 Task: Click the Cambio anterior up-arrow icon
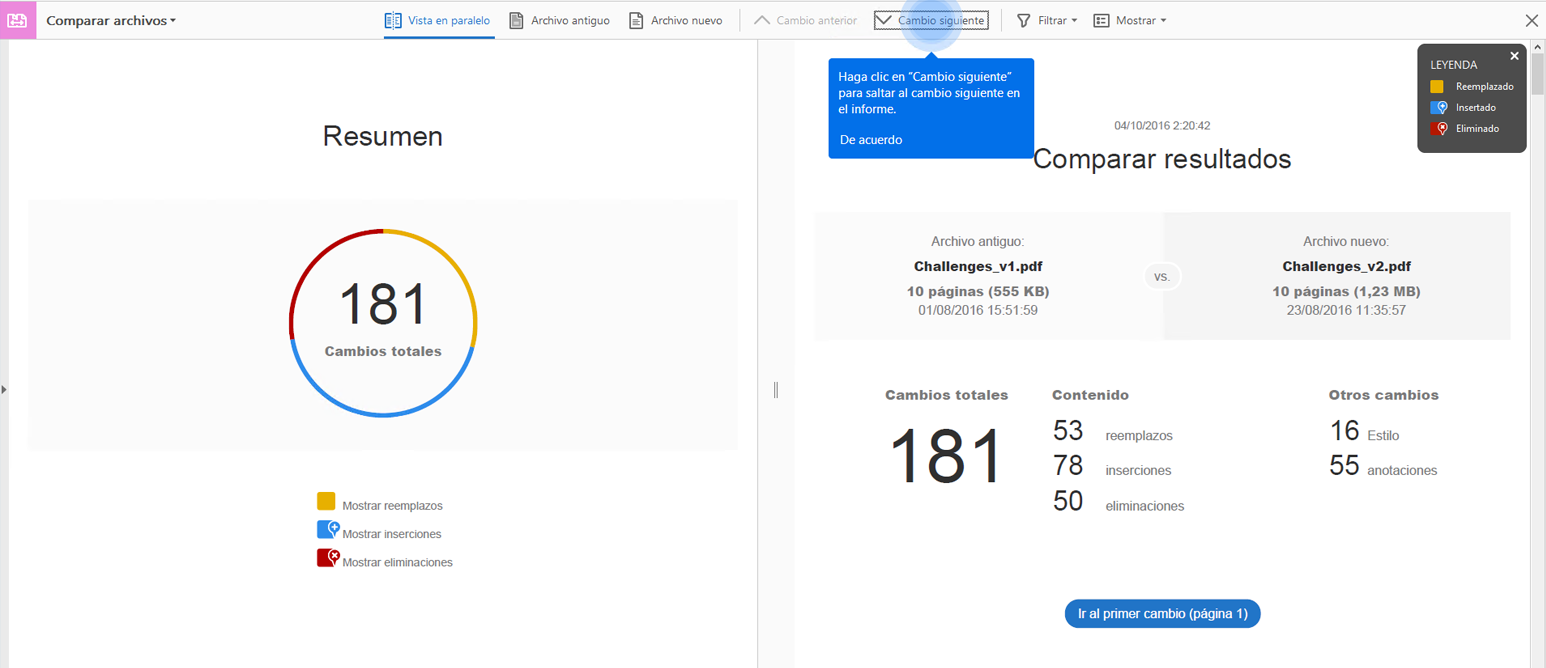click(762, 20)
